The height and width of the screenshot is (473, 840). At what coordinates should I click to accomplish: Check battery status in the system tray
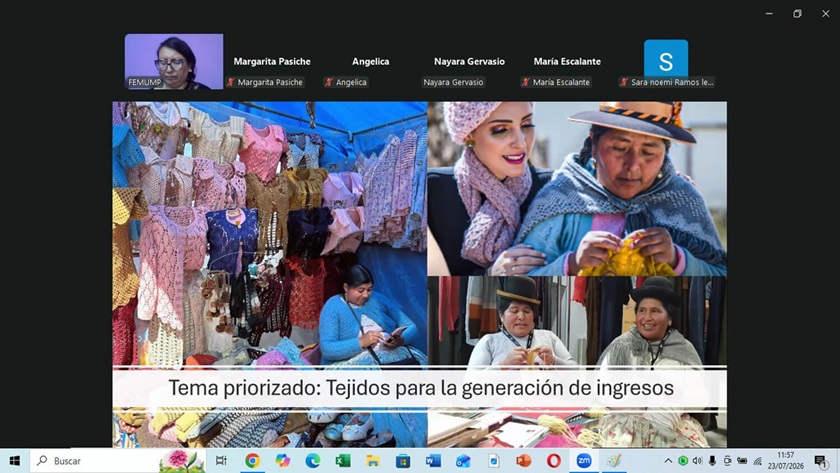pos(742,461)
